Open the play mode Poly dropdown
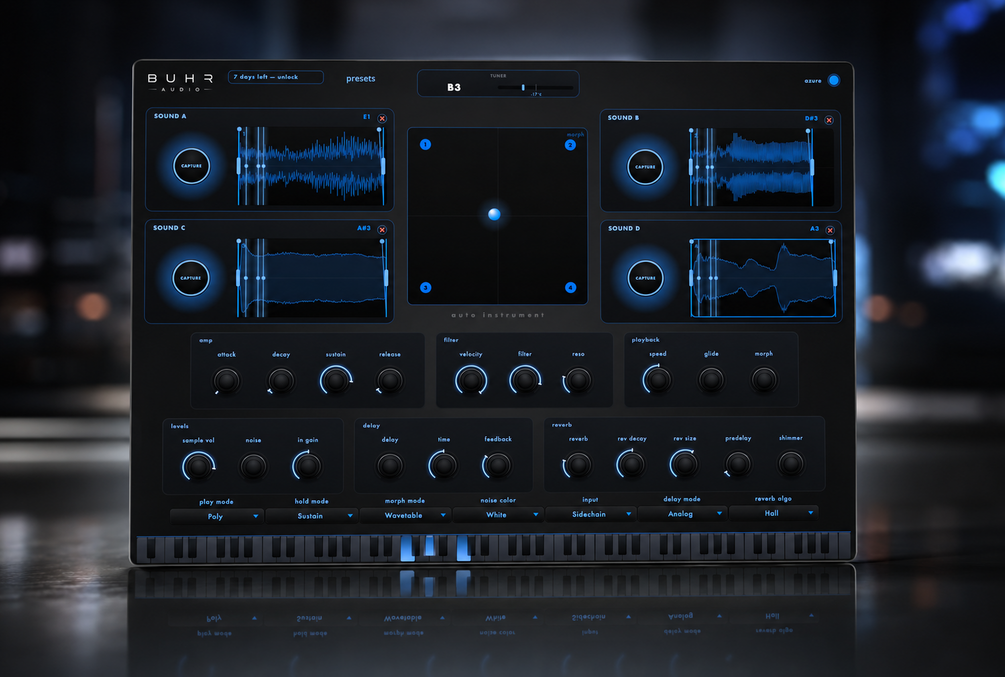The height and width of the screenshot is (677, 1005). pyautogui.click(x=217, y=516)
